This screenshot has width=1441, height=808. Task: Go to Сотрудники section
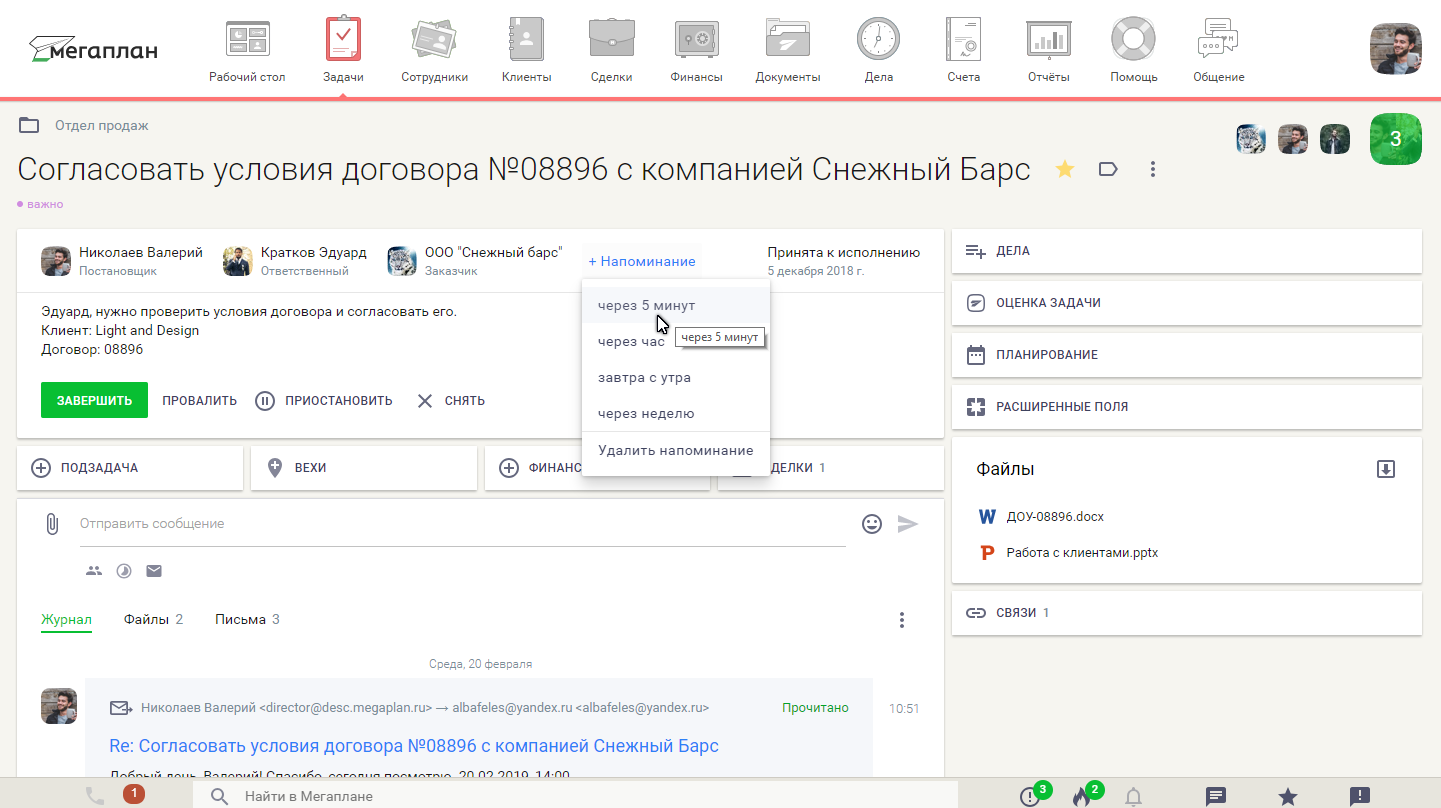click(x=434, y=50)
